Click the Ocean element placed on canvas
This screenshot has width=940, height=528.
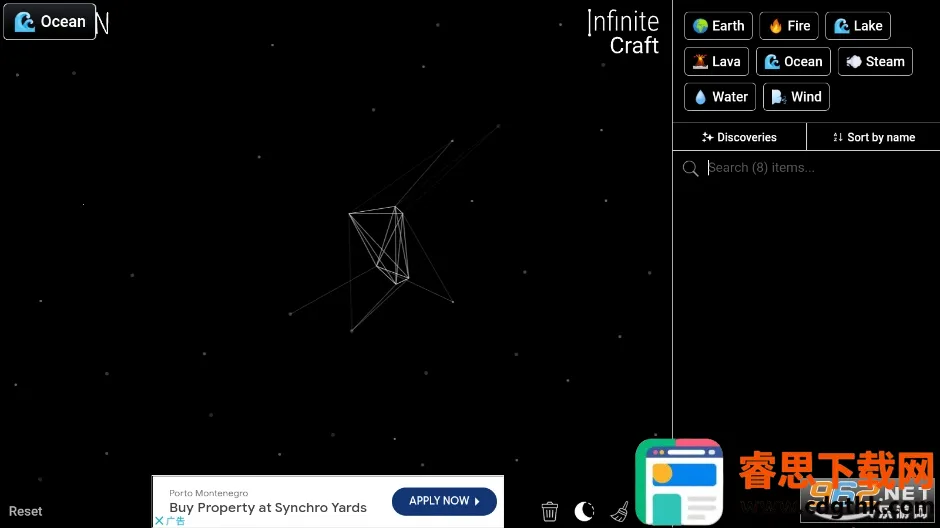(x=50, y=21)
